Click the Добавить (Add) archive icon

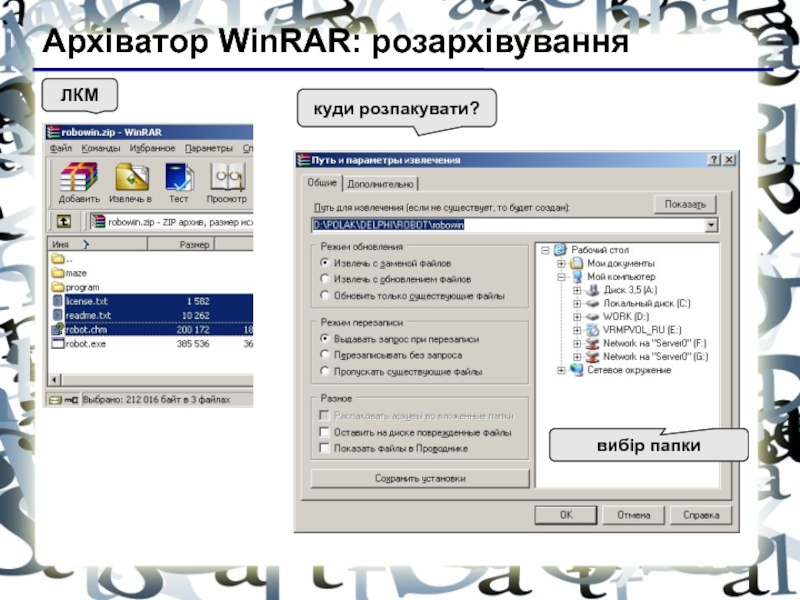(79, 177)
